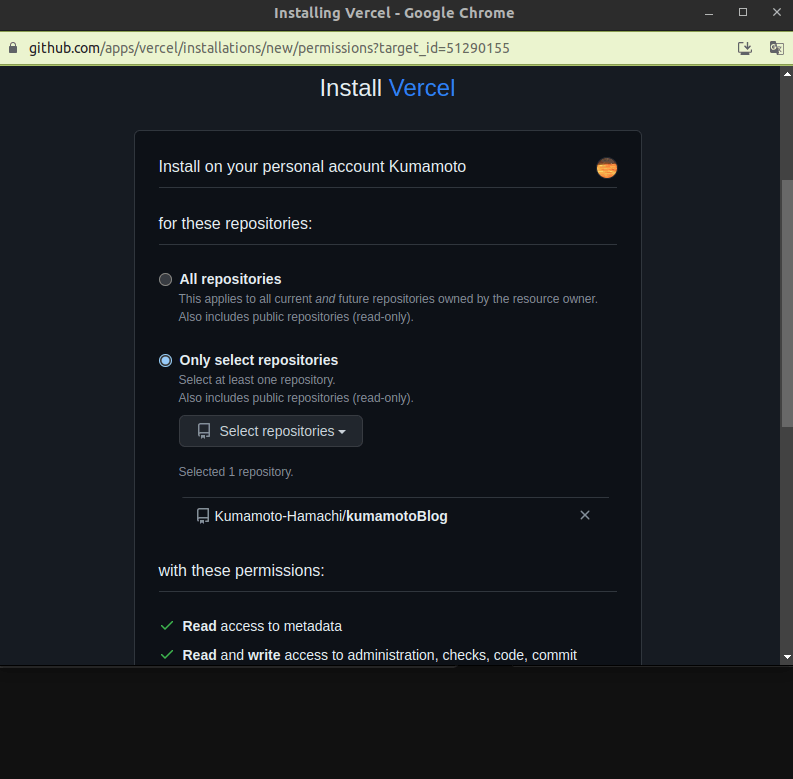The image size is (793, 779).
Task: Click the 'for these repositories:' heading
Action: (235, 224)
